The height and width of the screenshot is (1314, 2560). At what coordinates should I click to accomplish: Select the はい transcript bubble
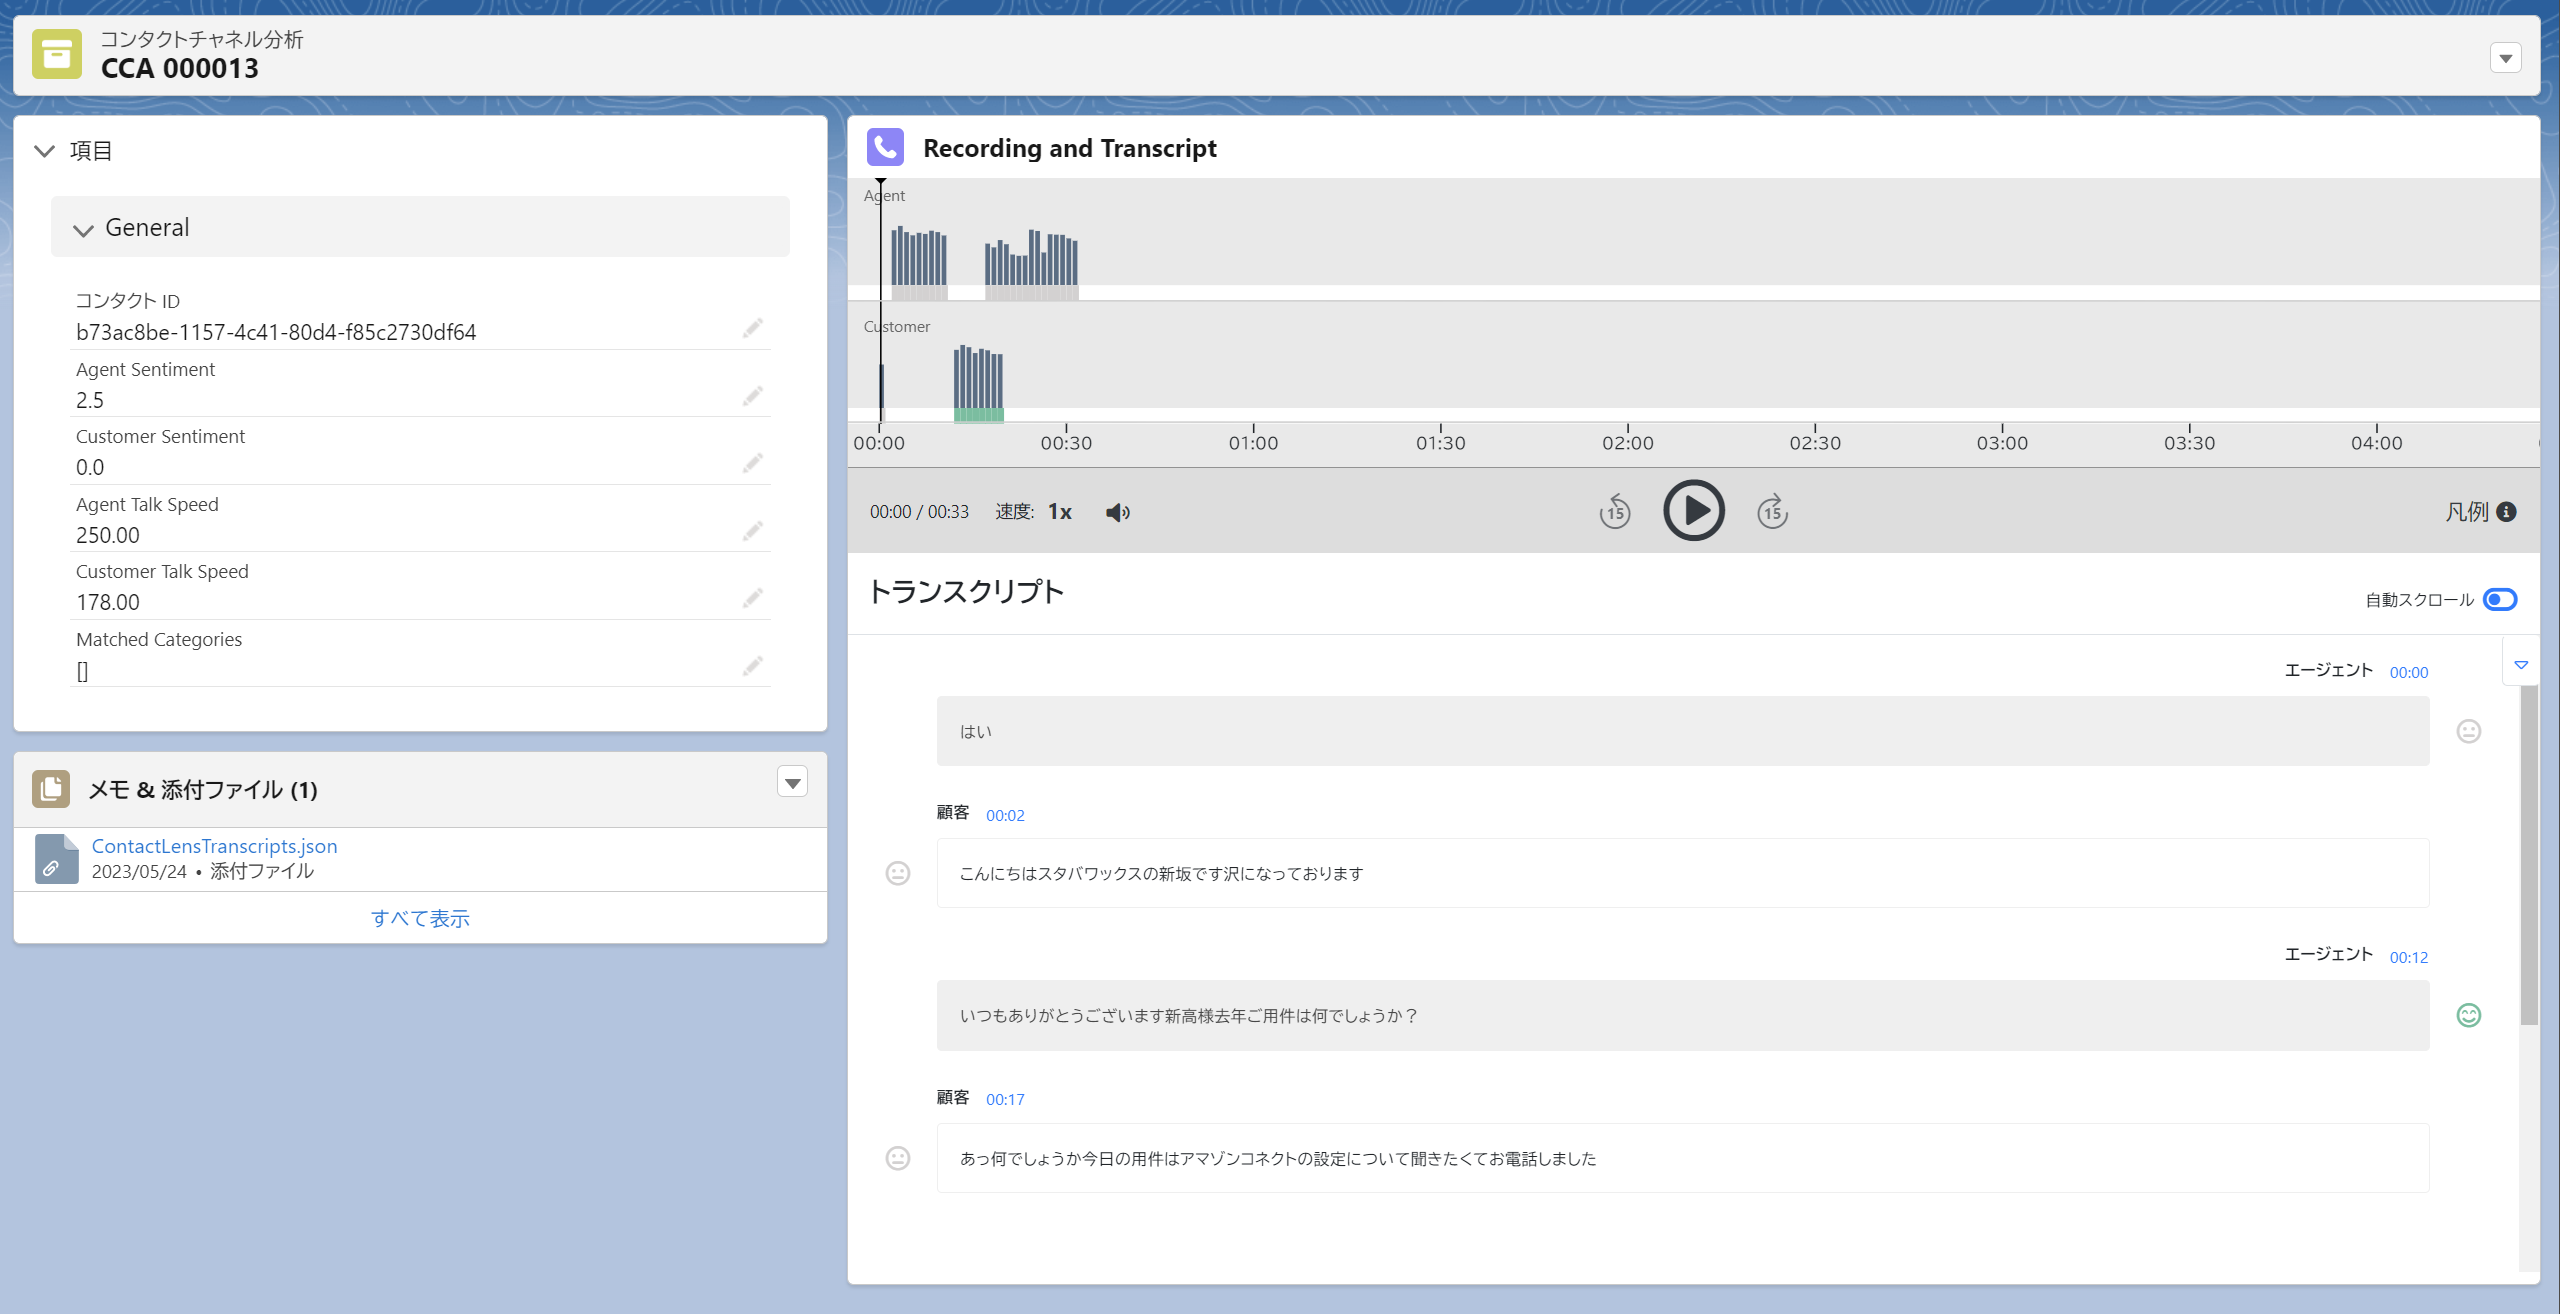tap(1683, 732)
